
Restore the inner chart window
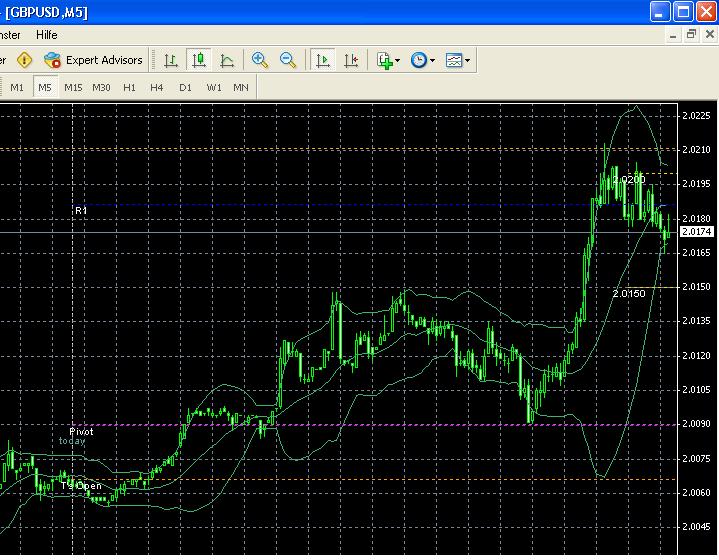[x=691, y=34]
